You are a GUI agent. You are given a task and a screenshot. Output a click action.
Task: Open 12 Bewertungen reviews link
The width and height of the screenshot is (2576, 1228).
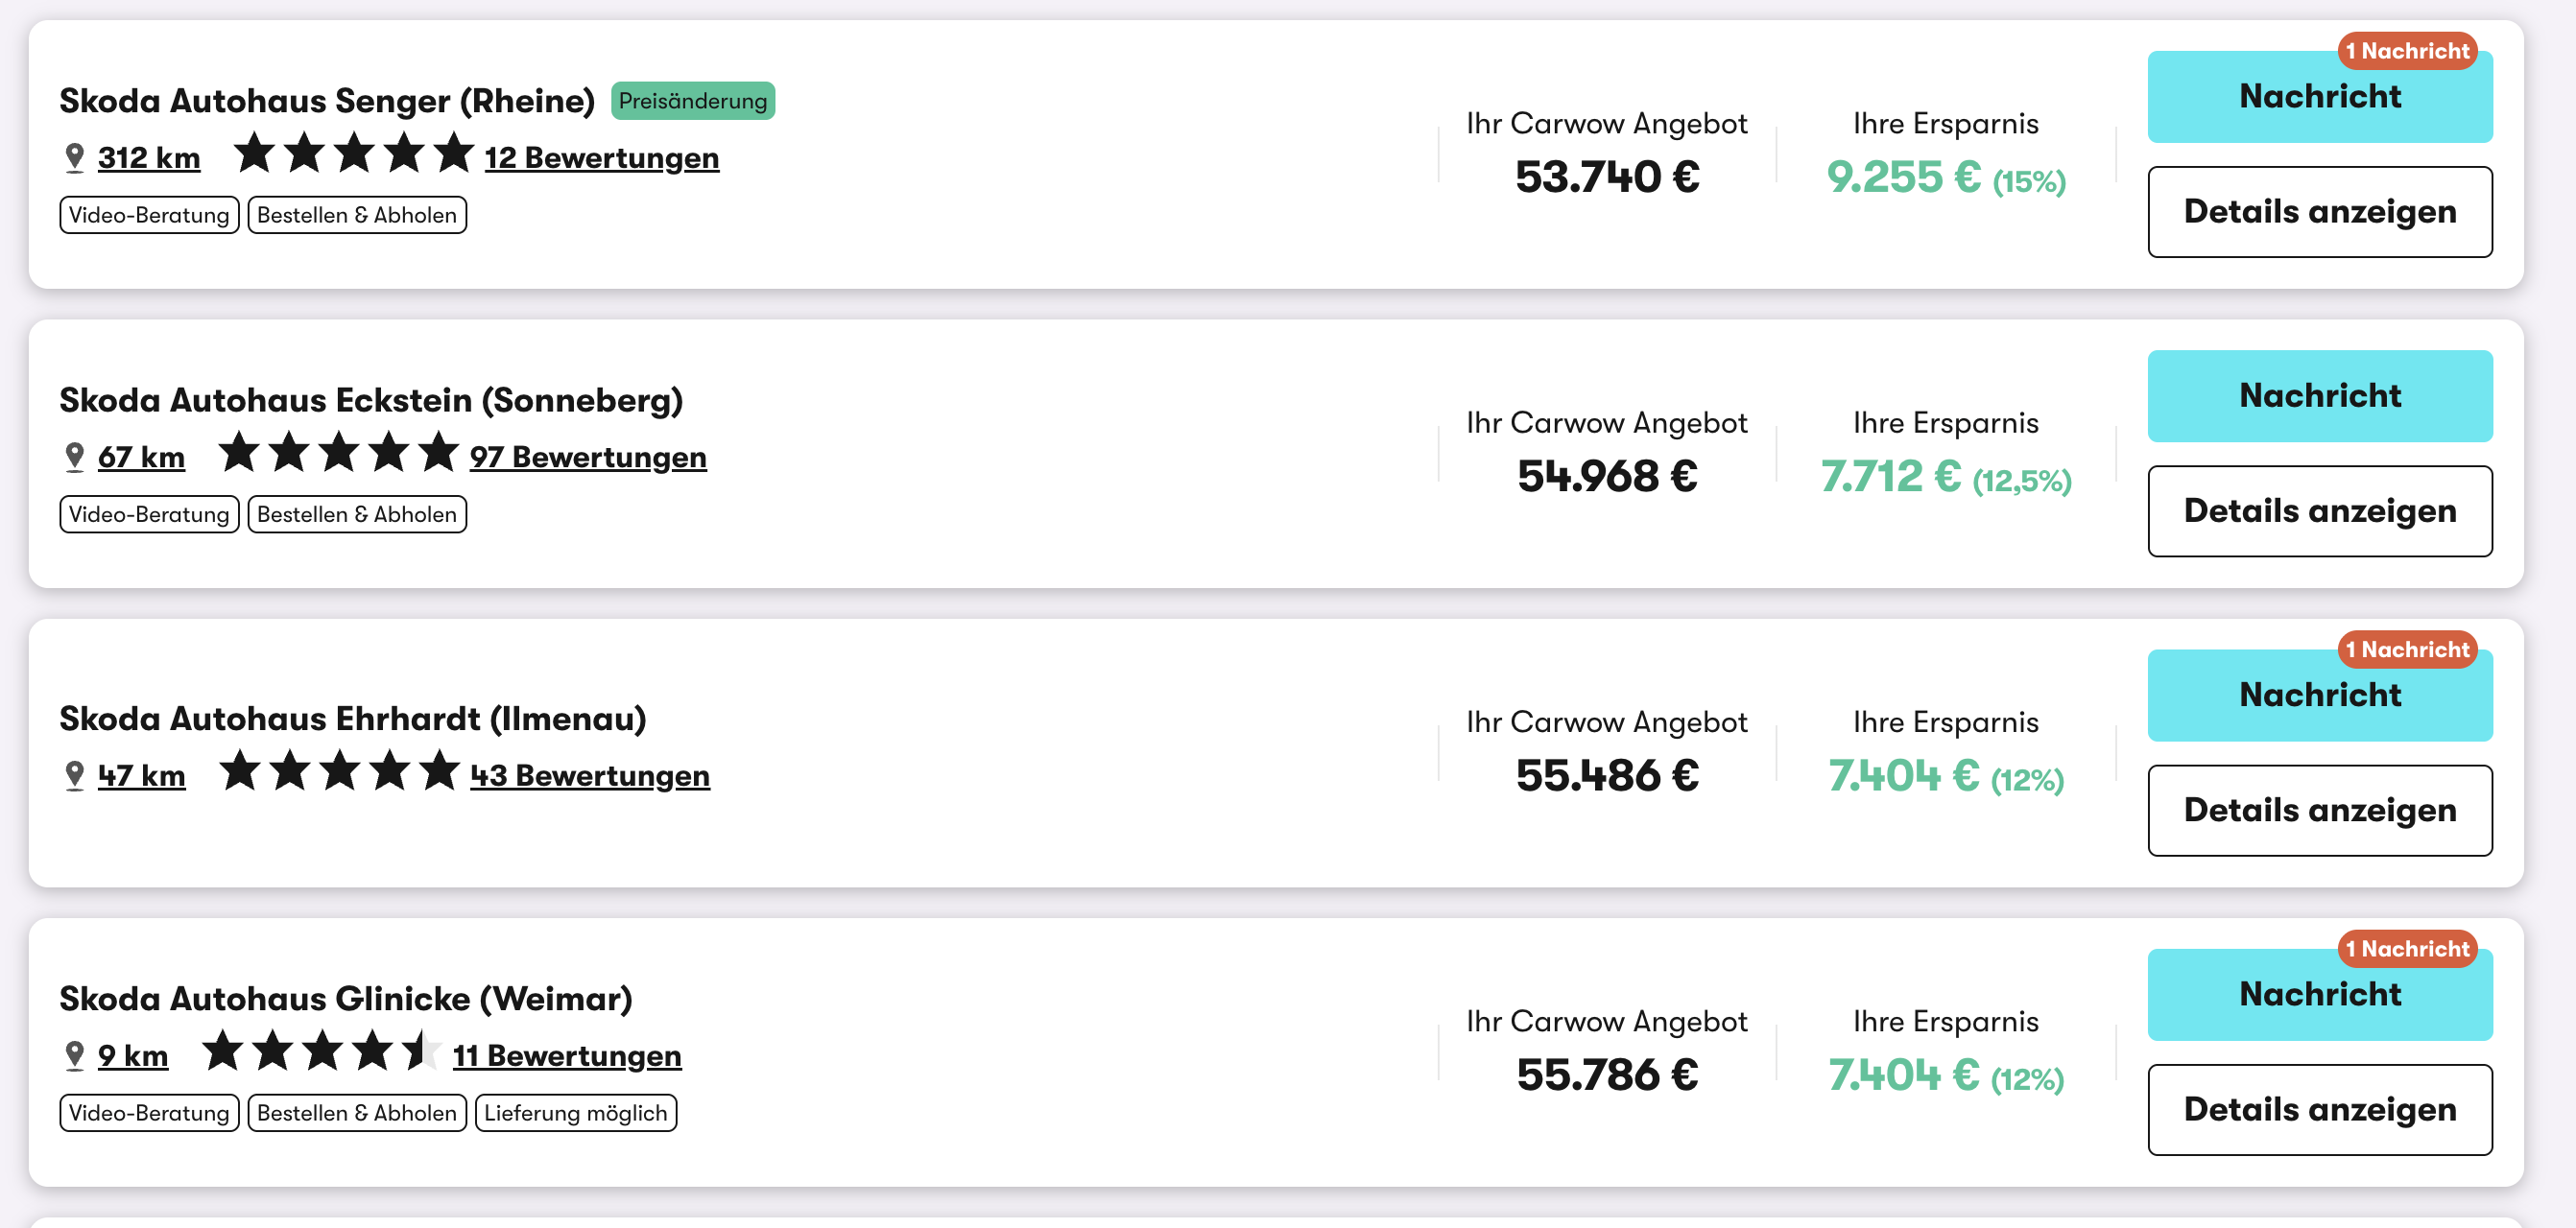601,158
